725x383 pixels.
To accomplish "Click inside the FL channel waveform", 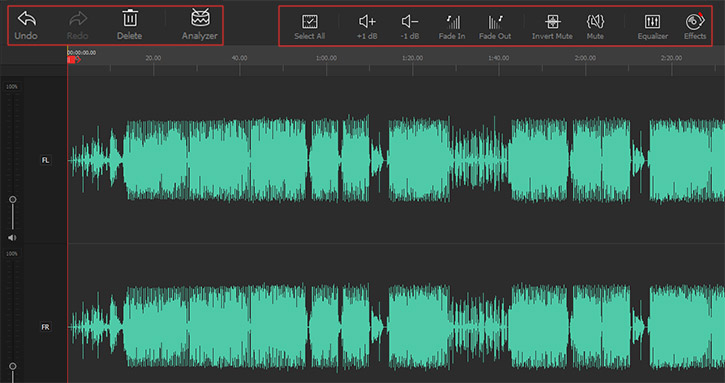I will [396, 160].
